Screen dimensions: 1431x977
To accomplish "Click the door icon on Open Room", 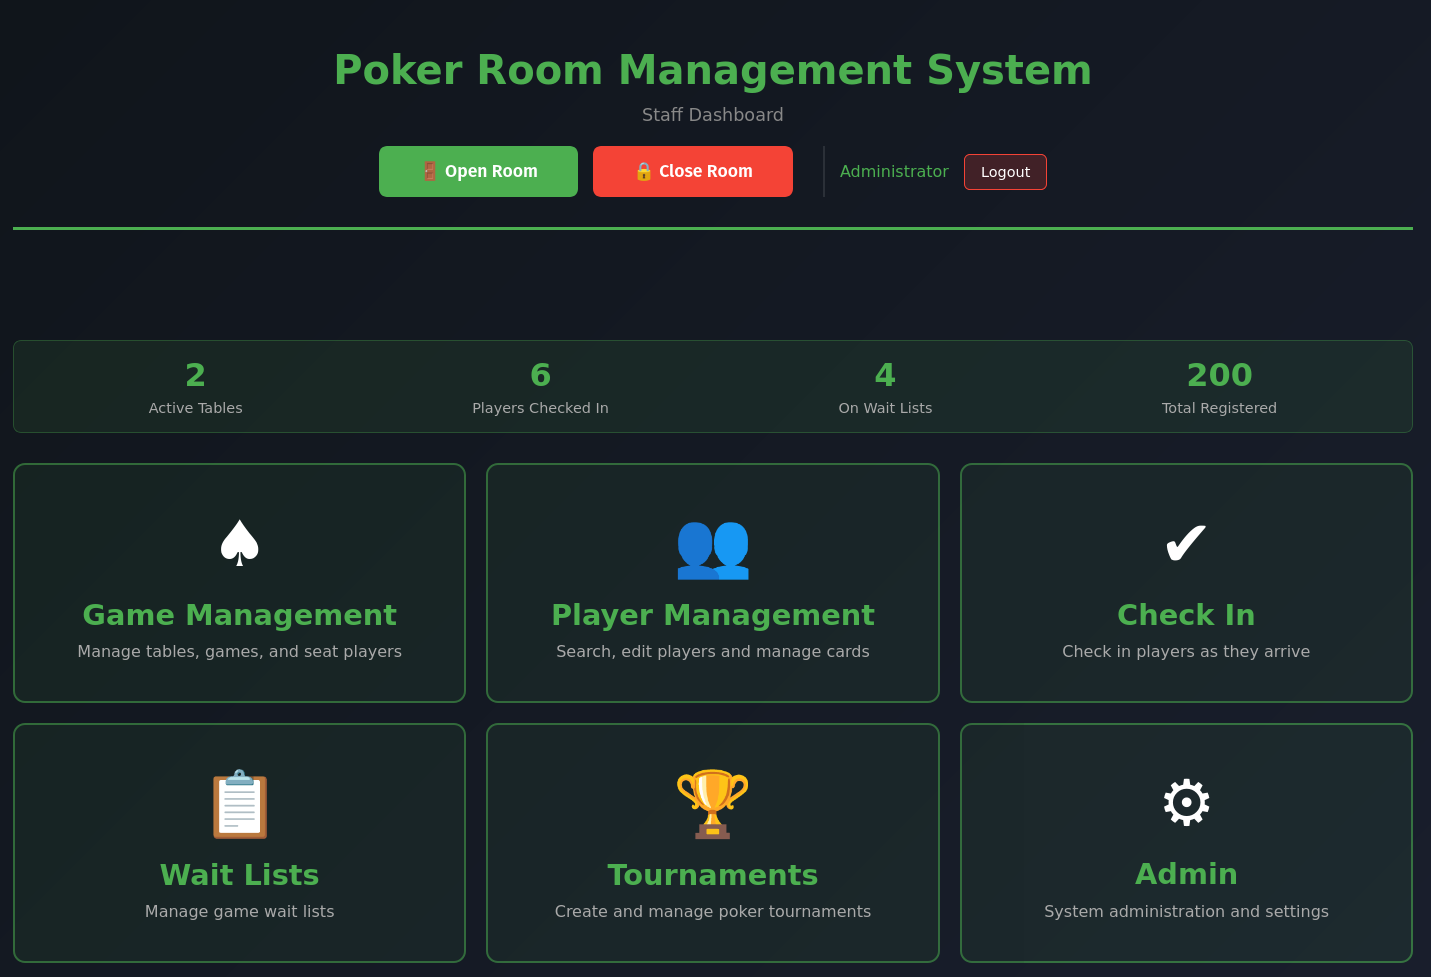I will (x=429, y=171).
